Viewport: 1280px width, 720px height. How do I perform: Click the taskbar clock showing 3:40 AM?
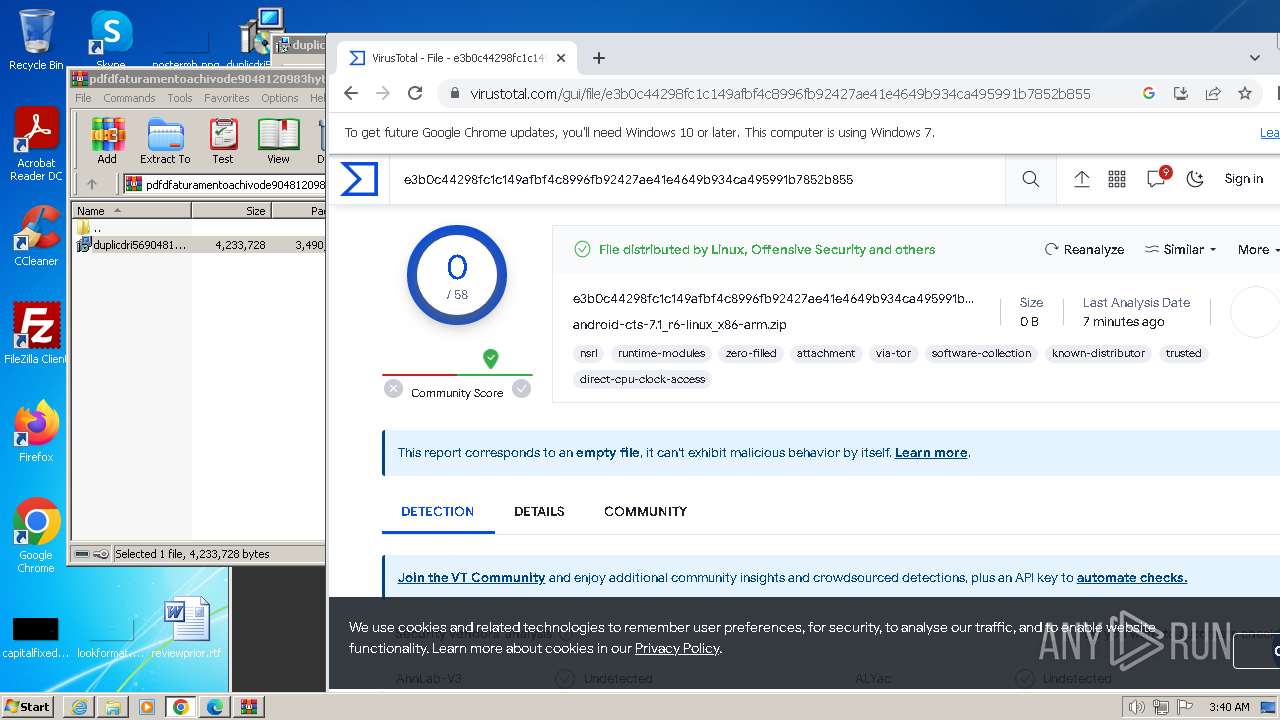point(1229,707)
